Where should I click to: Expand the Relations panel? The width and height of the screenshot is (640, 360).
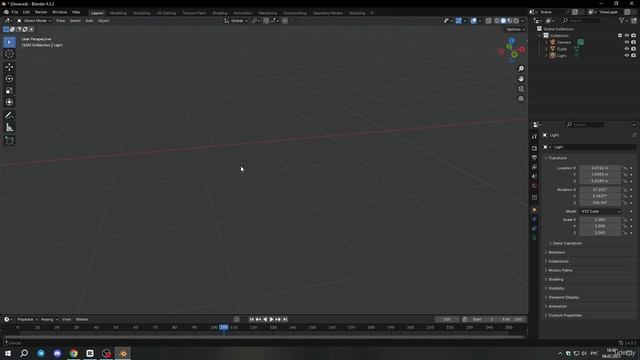556,252
